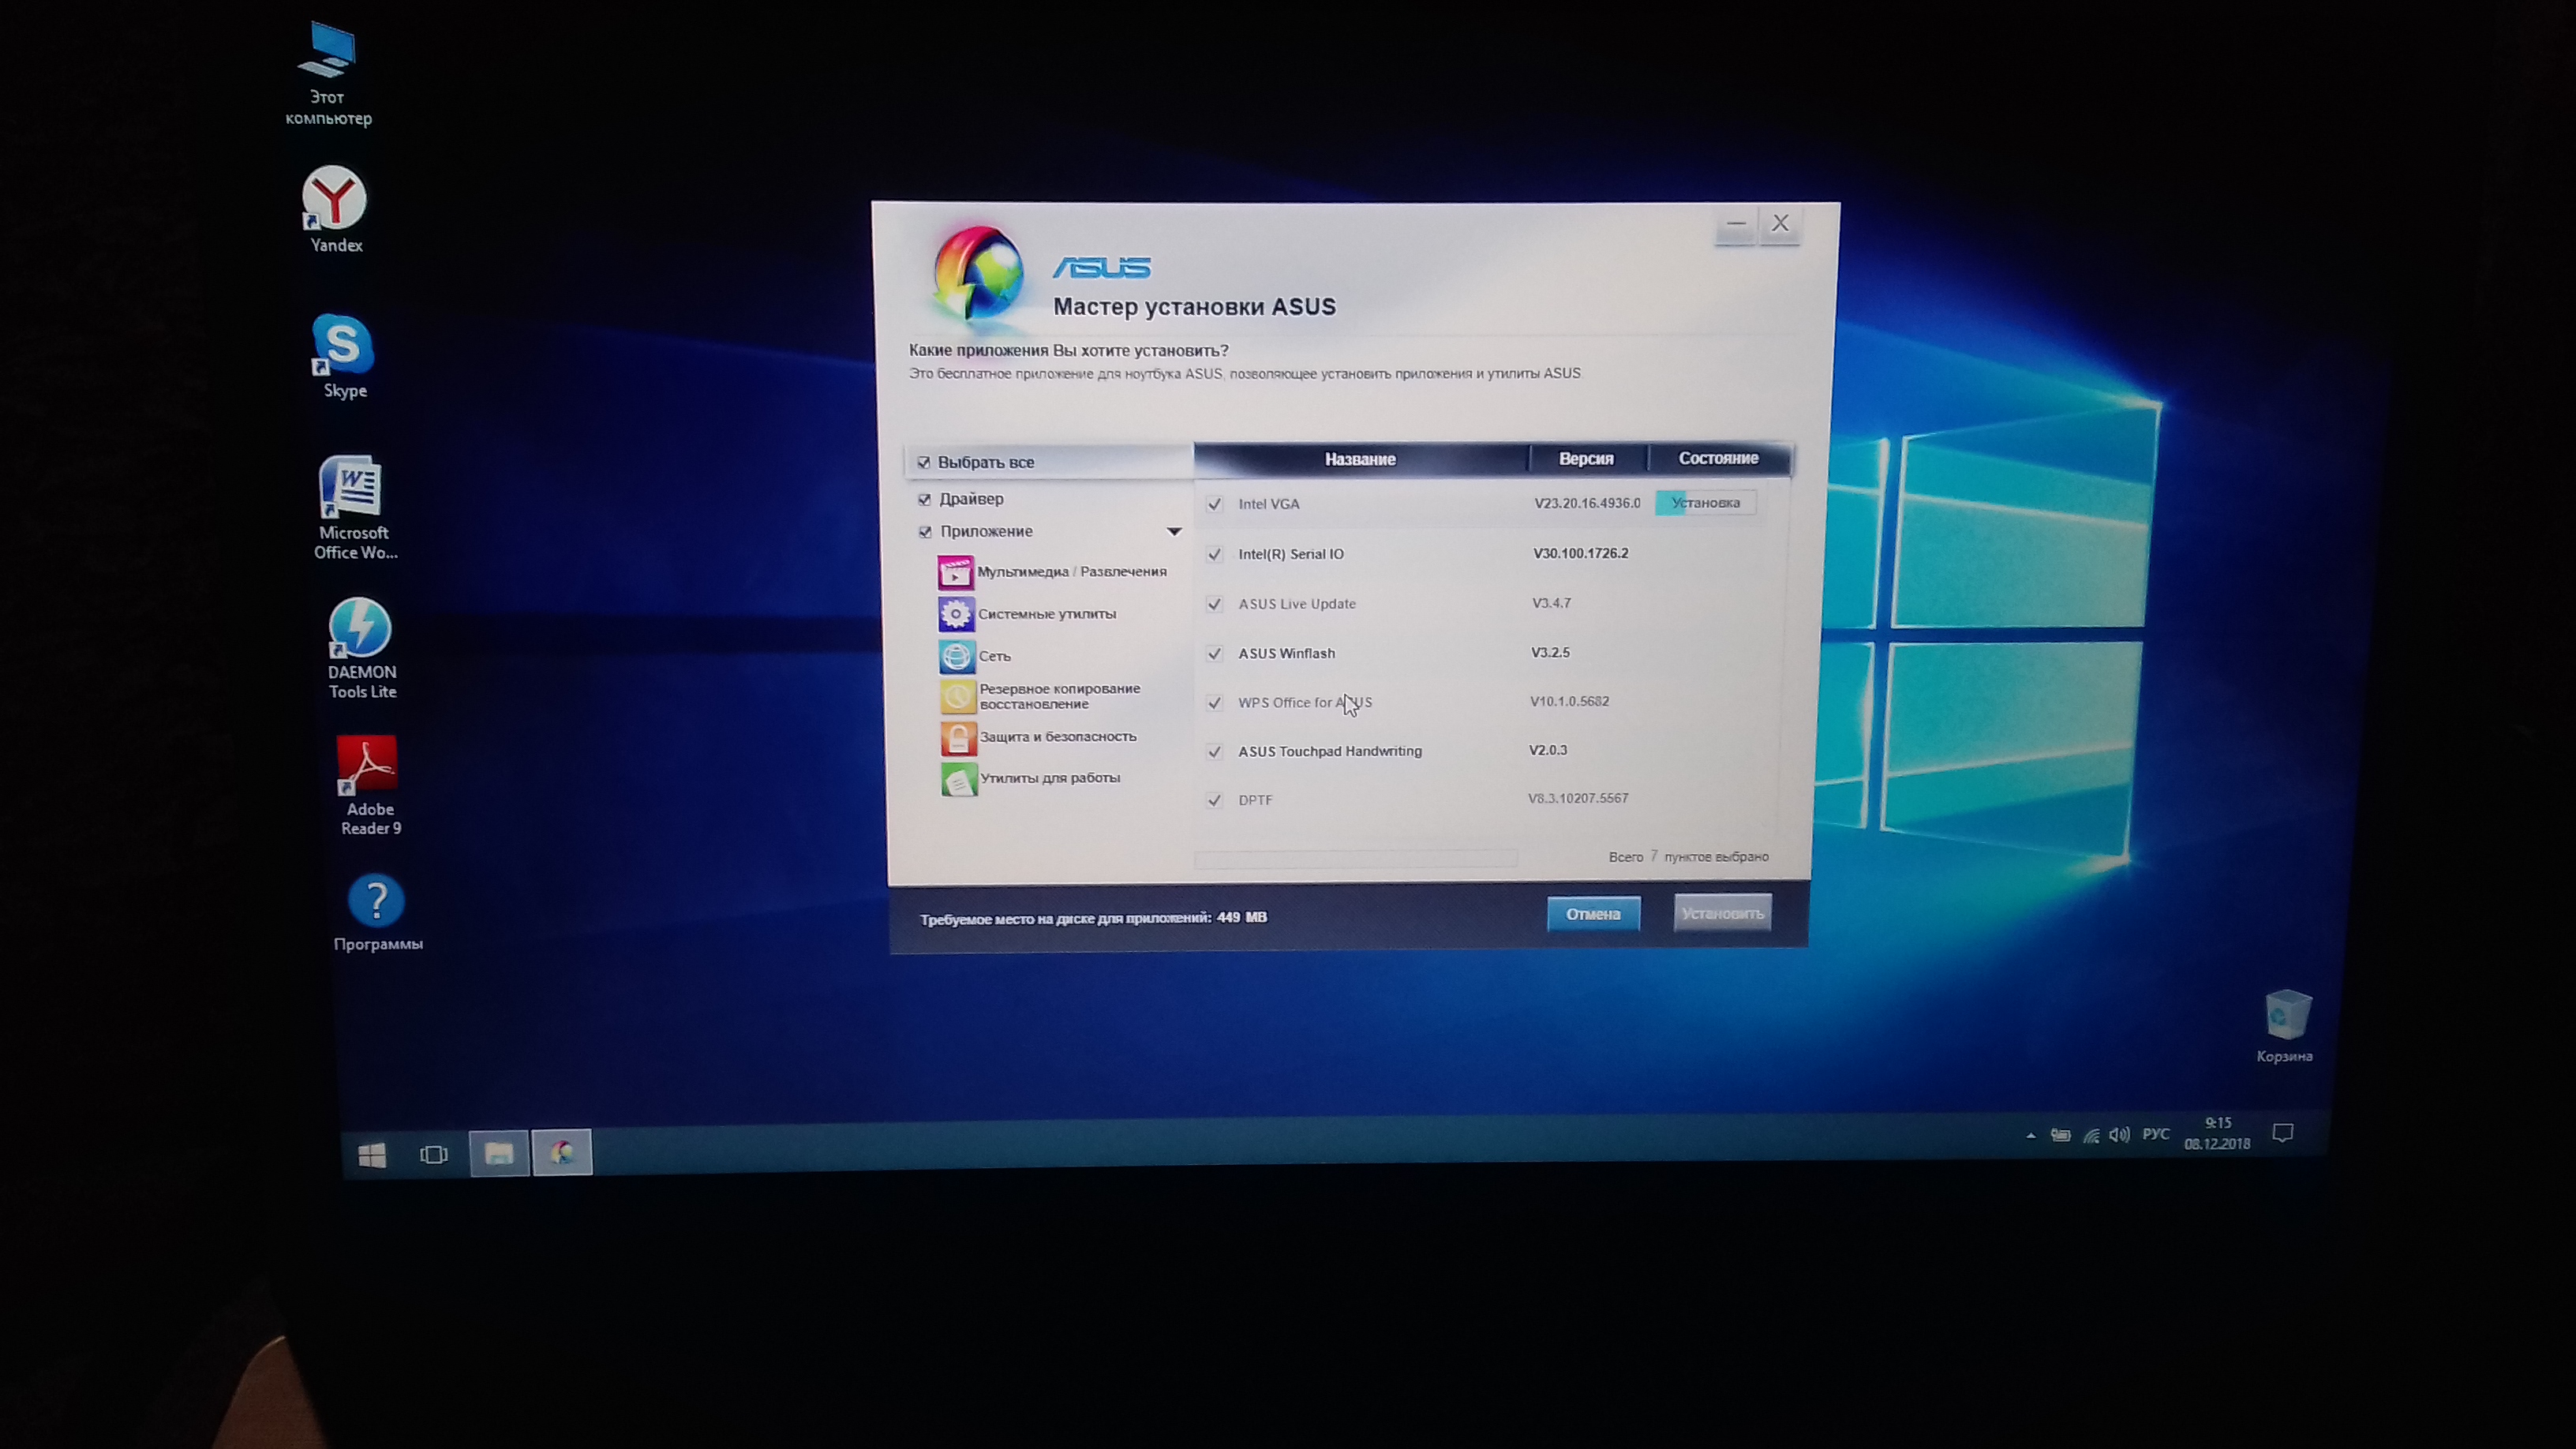
Task: Click the DPTF row name
Action: coord(1255,800)
